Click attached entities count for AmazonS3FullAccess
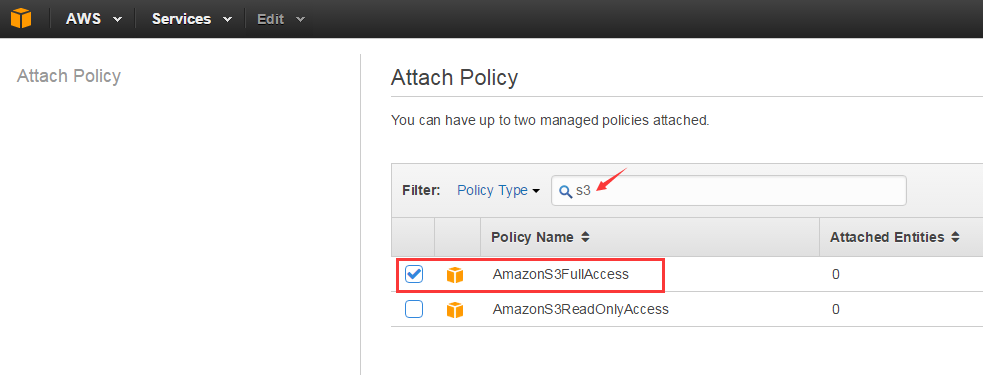 click(836, 275)
